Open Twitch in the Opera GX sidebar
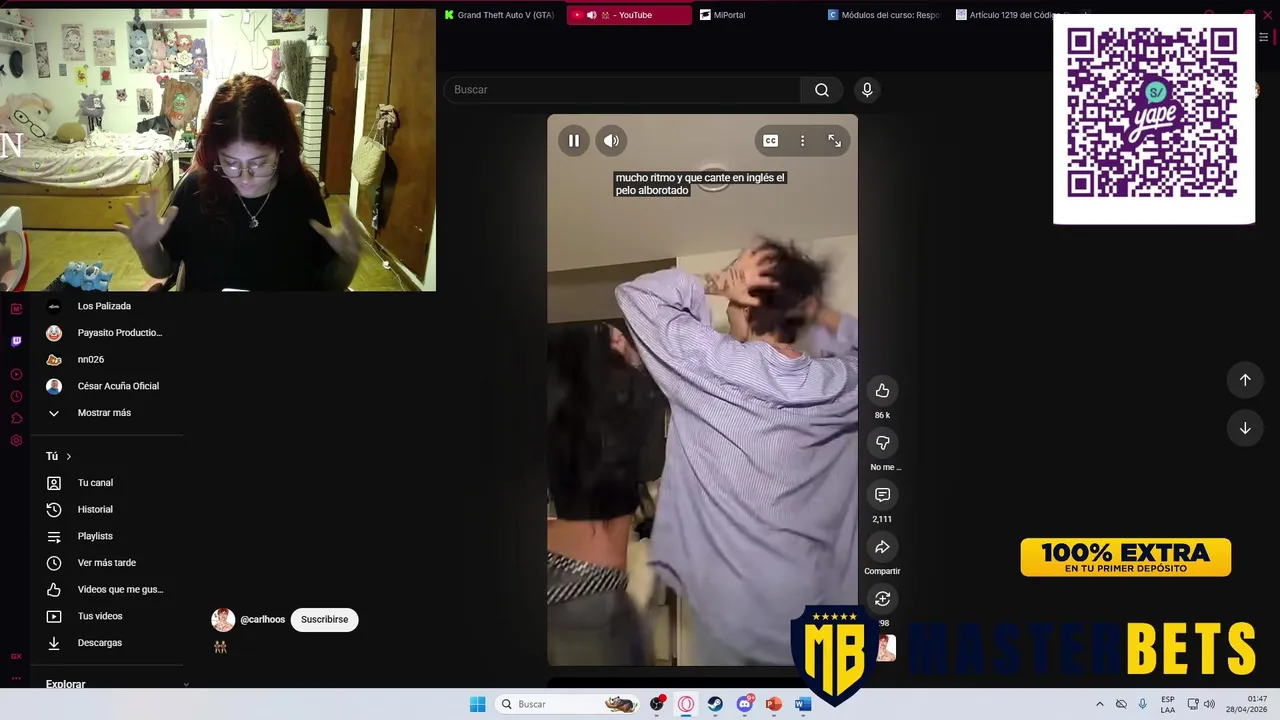Image resolution: width=1280 pixels, height=720 pixels. pos(16,341)
